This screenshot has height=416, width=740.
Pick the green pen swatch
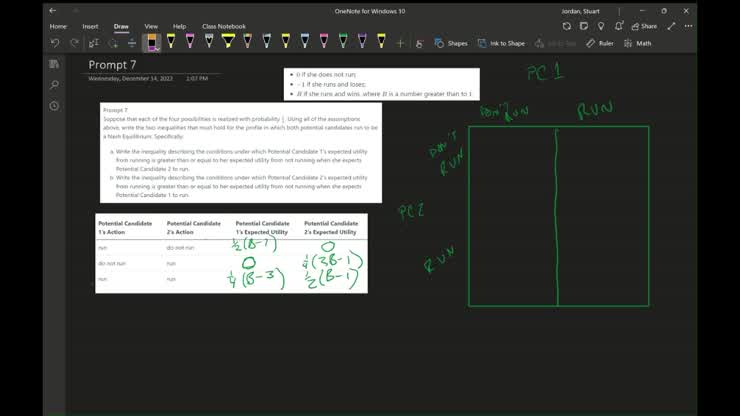[343, 42]
